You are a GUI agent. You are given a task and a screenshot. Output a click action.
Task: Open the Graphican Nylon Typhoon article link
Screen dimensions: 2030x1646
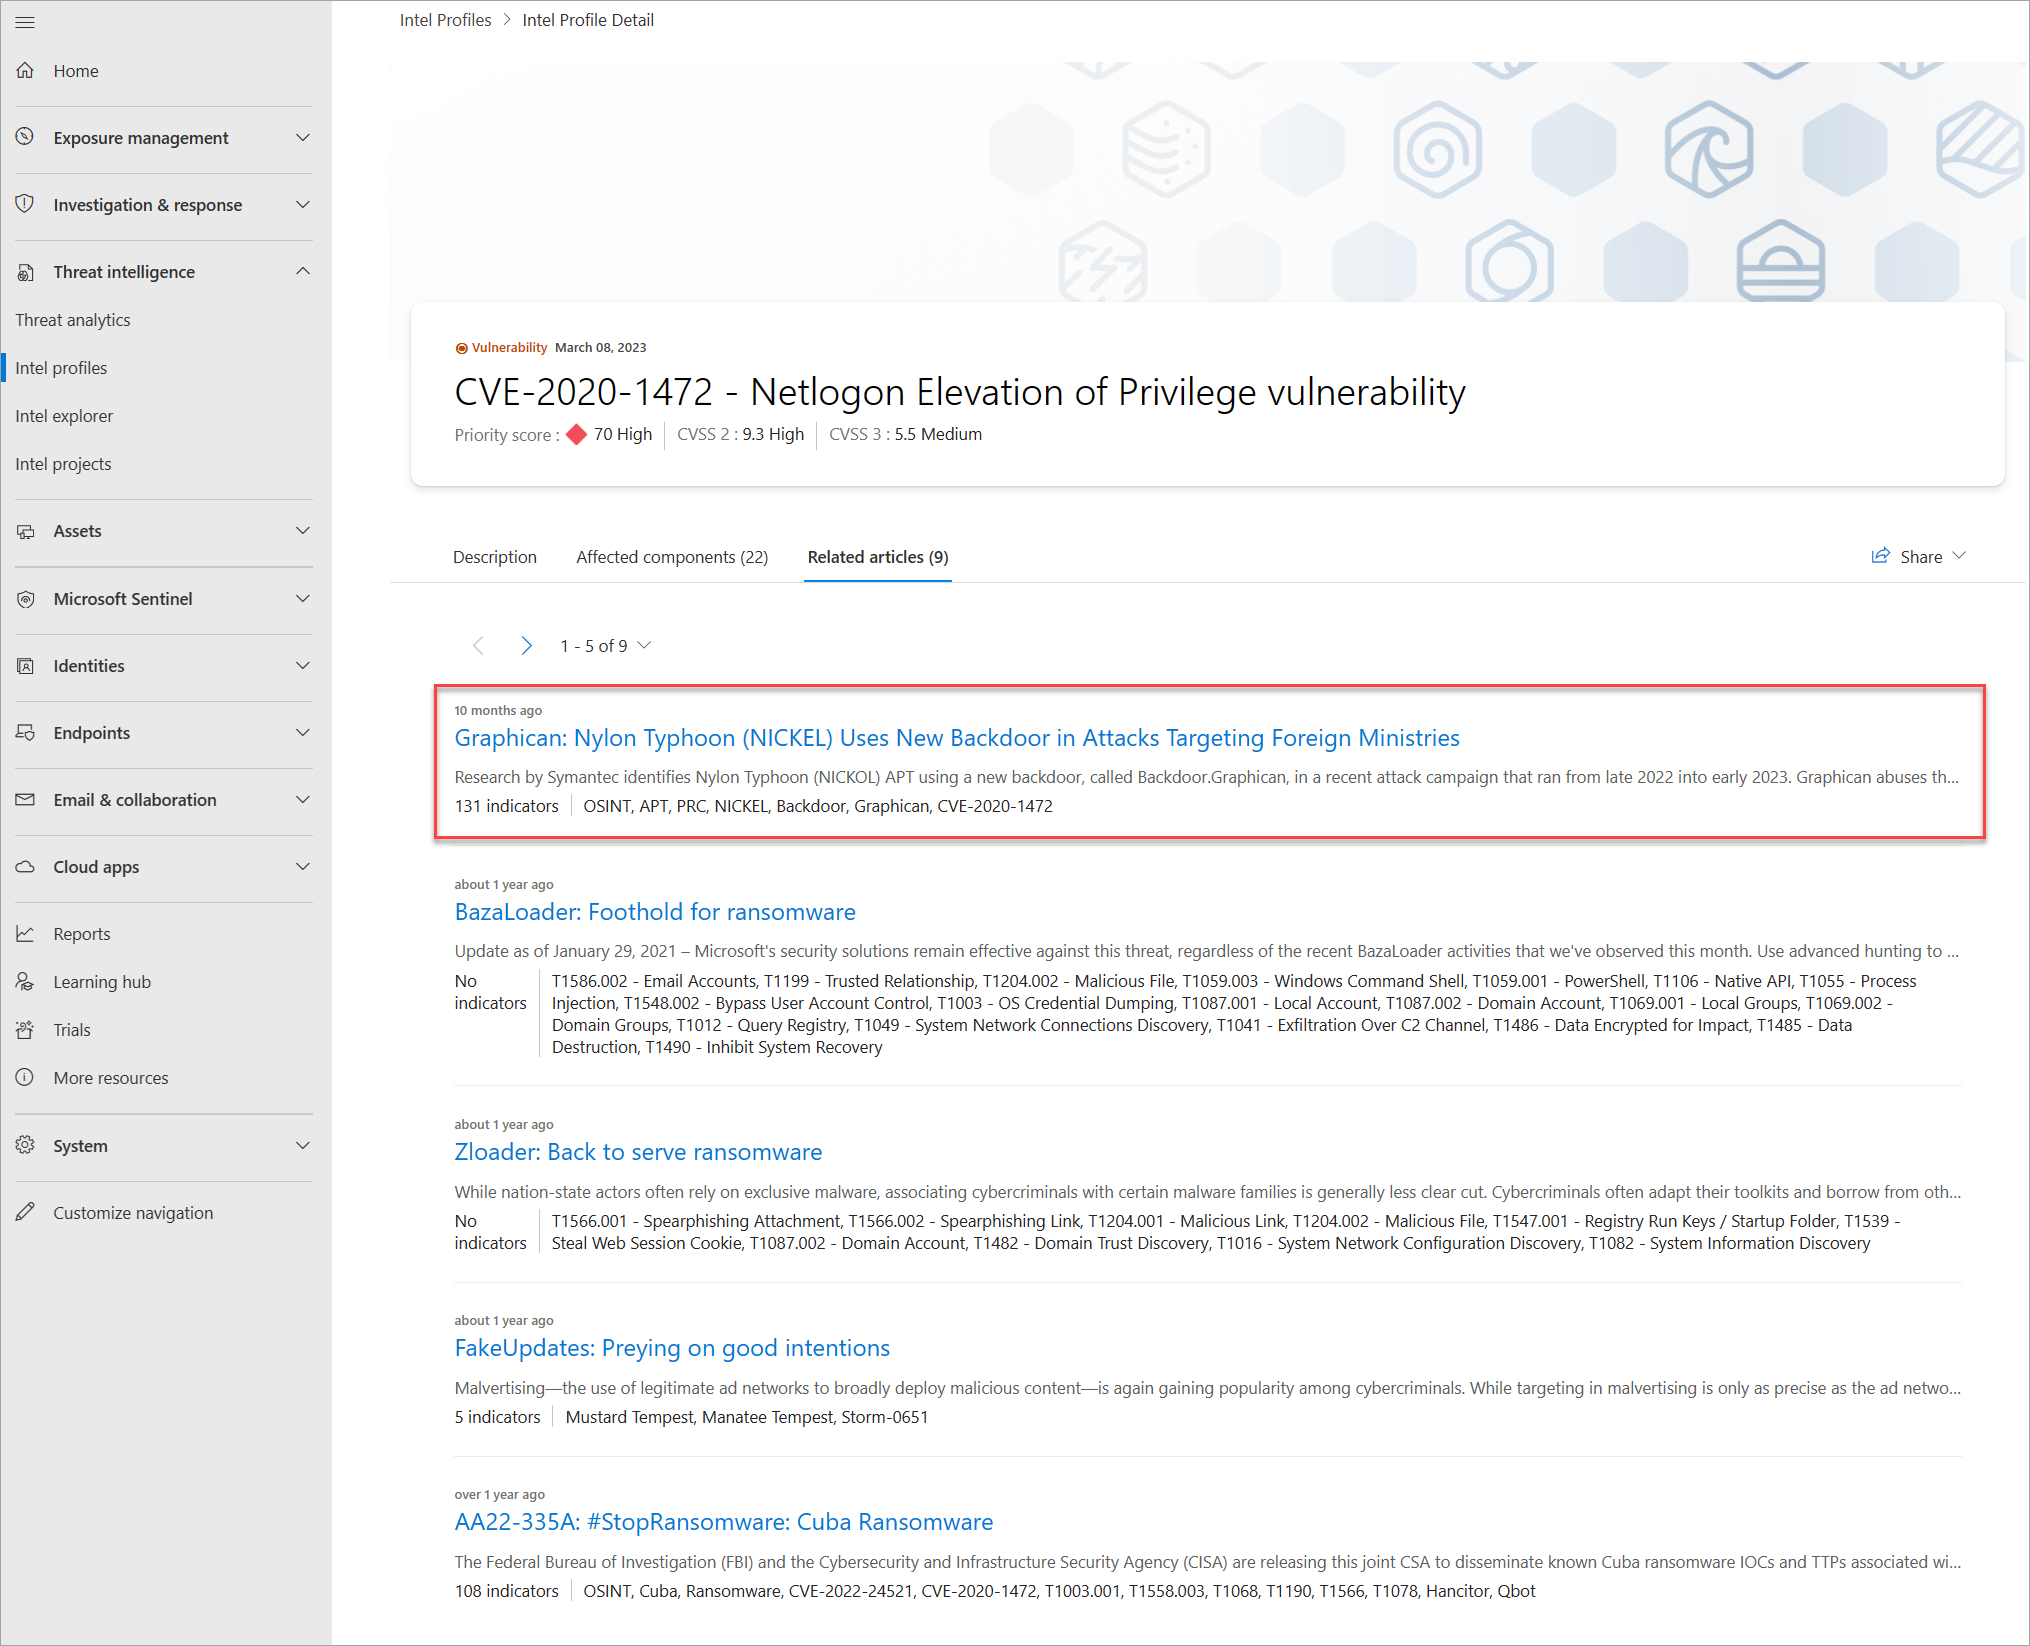point(956,738)
